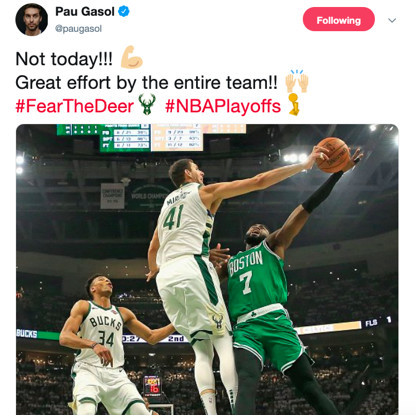Click the Bucks 34 jersey in the photo
This screenshot has width=417, height=417.
pos(103,333)
